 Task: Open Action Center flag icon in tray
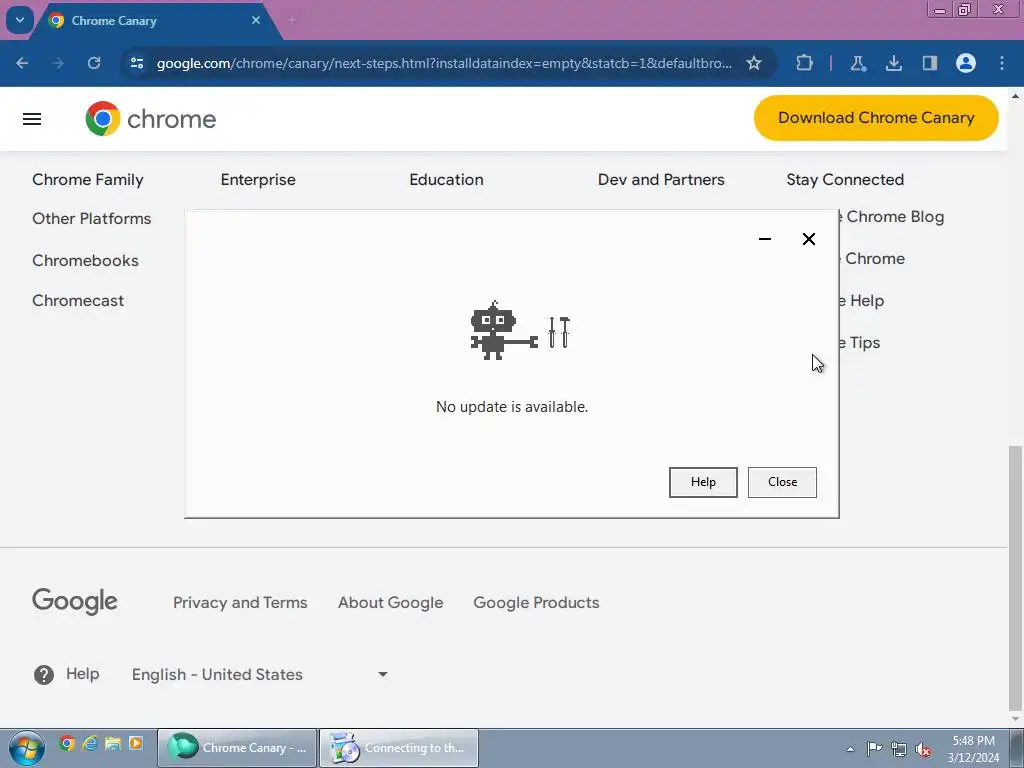(874, 748)
